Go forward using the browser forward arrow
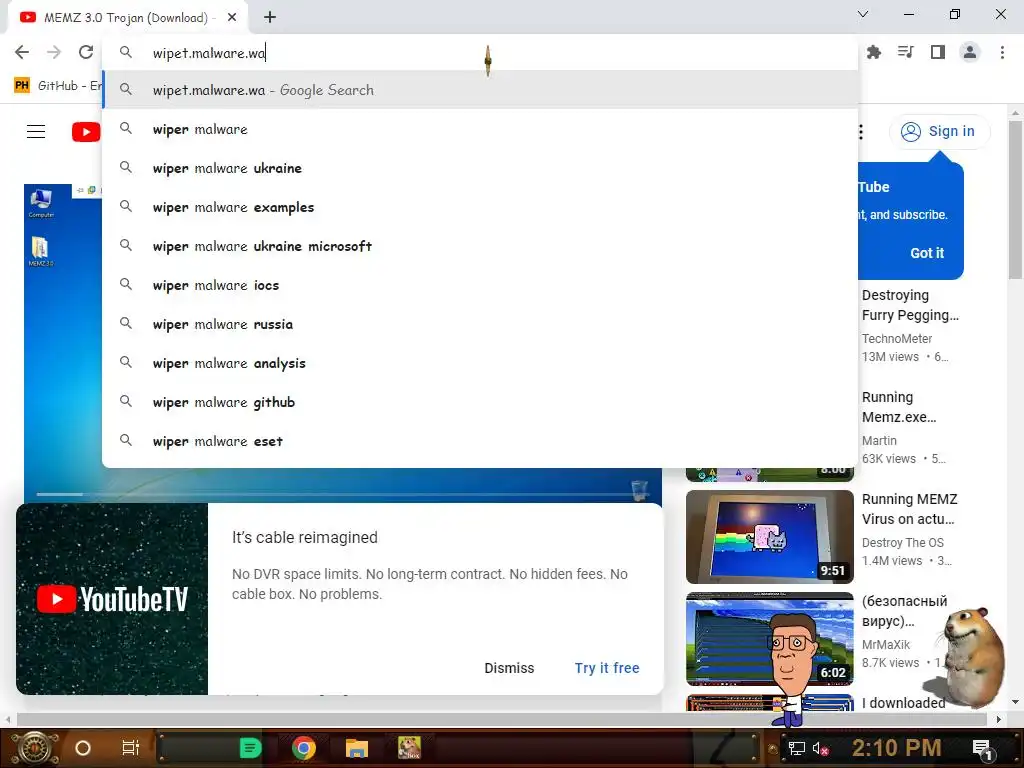This screenshot has height=768, width=1024. pyautogui.click(x=54, y=52)
